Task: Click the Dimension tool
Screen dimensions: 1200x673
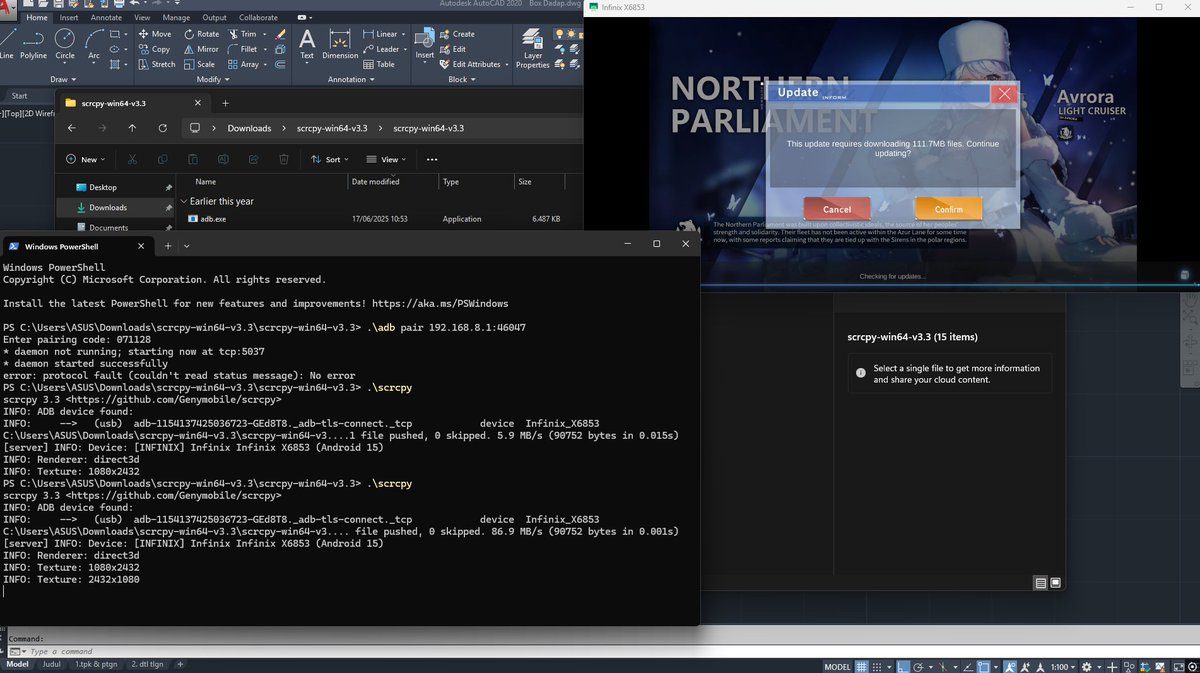Action: (x=340, y=44)
